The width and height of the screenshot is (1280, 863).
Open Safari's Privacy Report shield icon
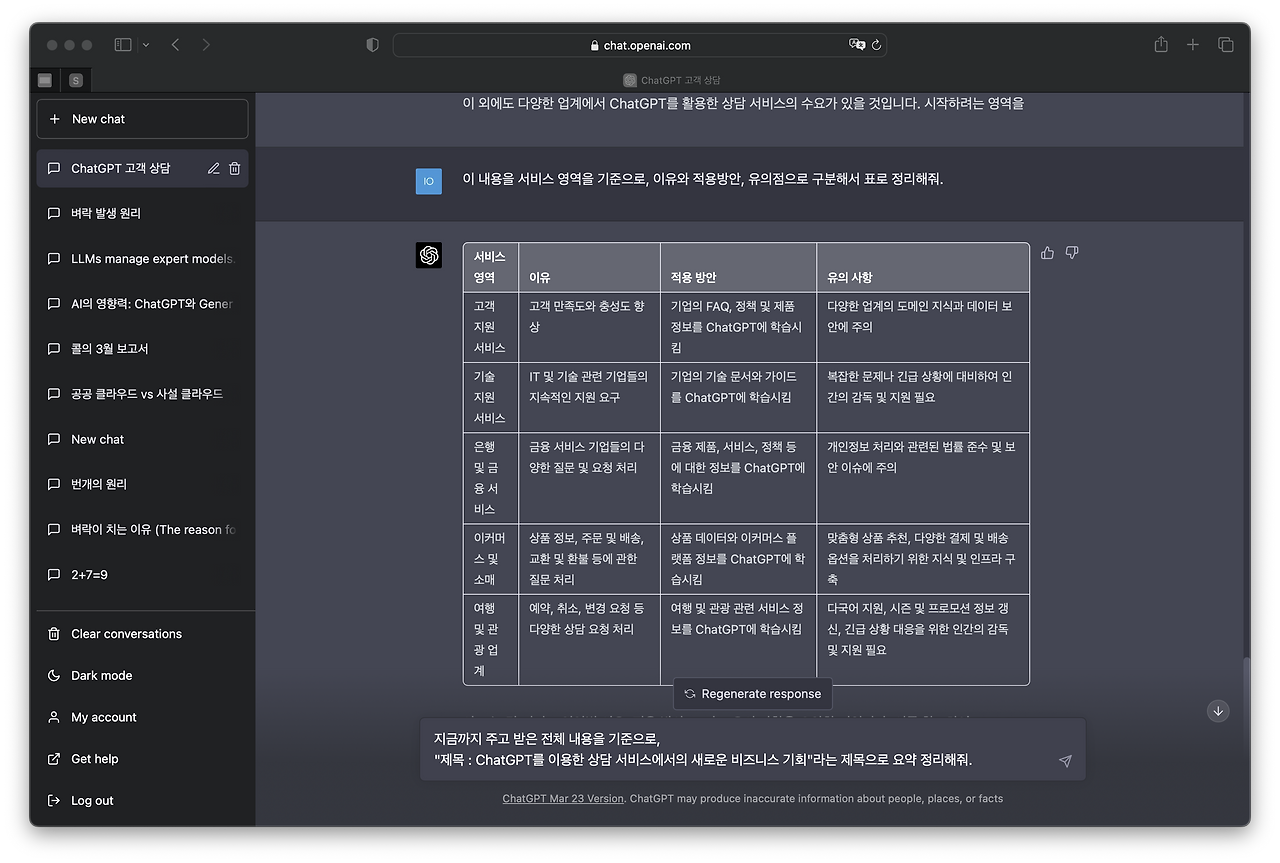pos(371,44)
